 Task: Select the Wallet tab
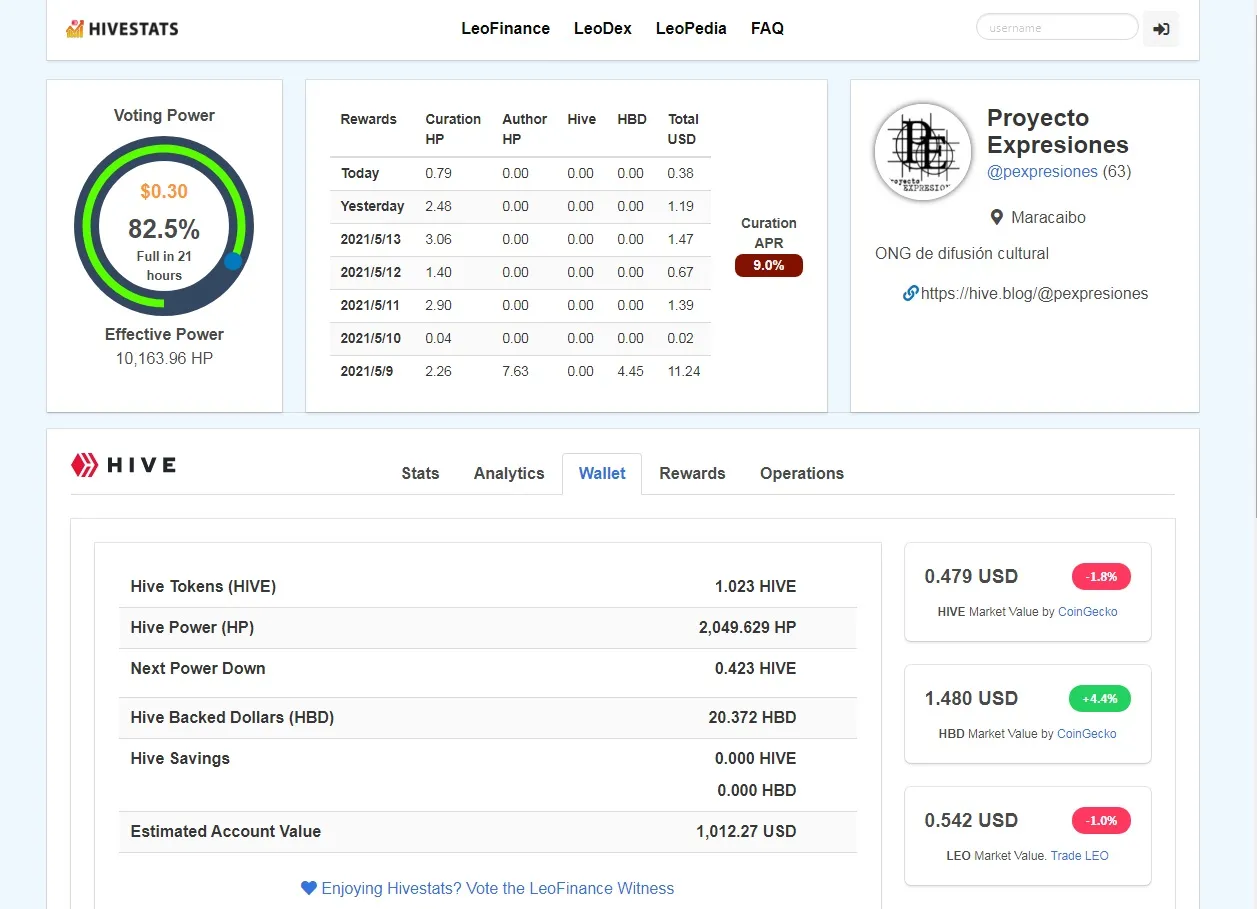[602, 473]
